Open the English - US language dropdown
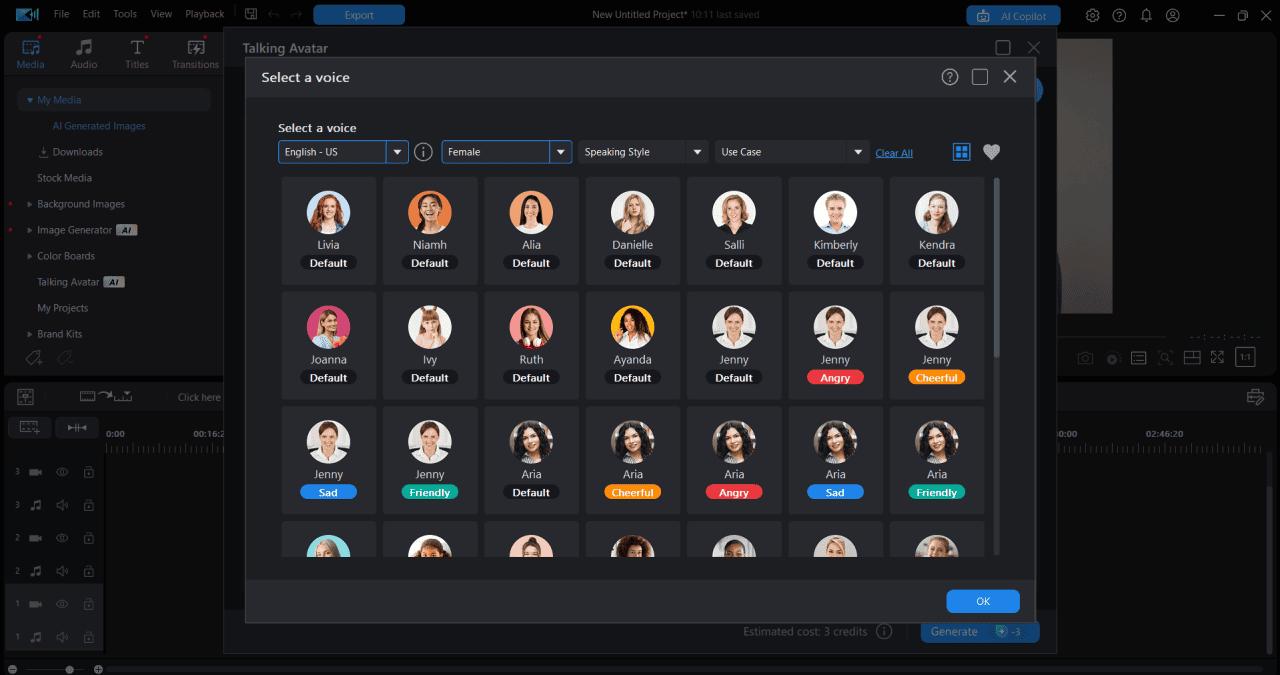 coord(343,152)
